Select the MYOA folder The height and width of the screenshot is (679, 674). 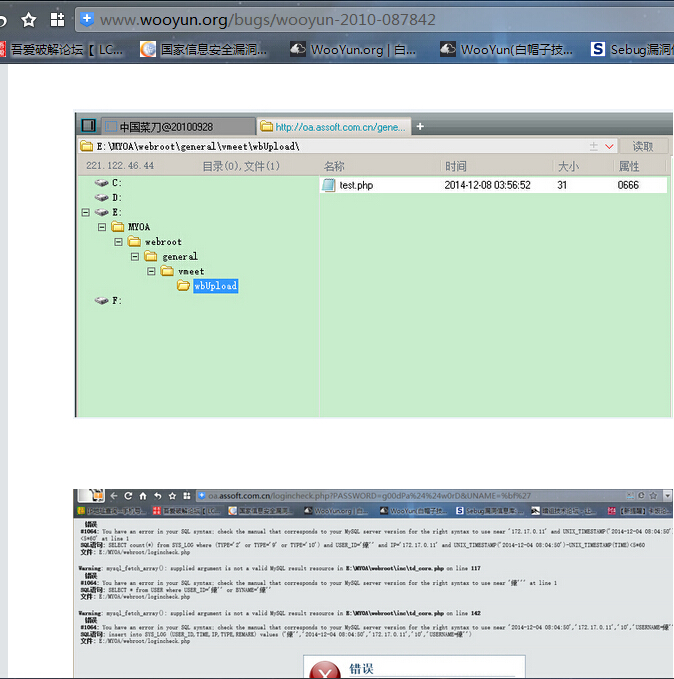(131, 227)
